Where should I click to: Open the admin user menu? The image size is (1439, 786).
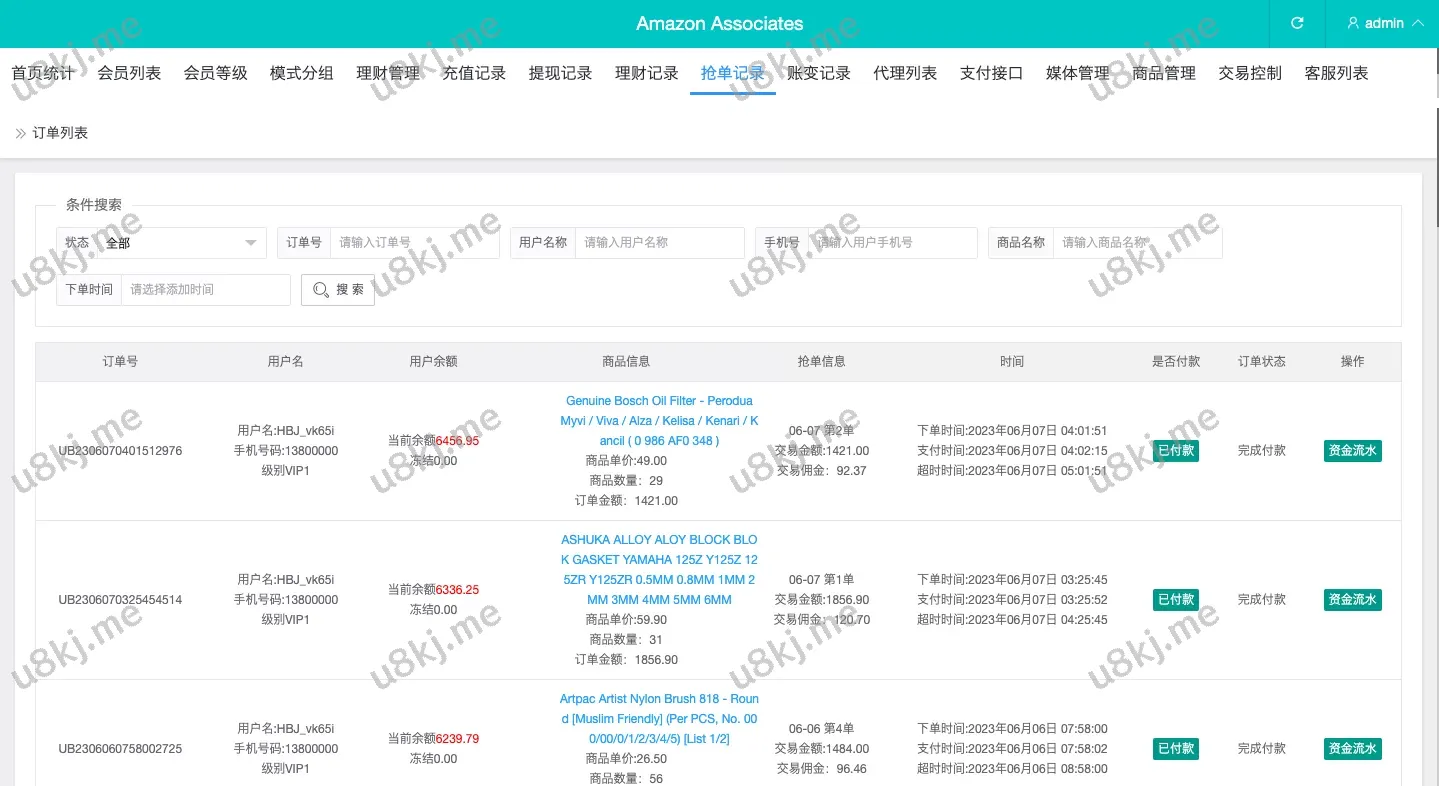tap(1384, 23)
